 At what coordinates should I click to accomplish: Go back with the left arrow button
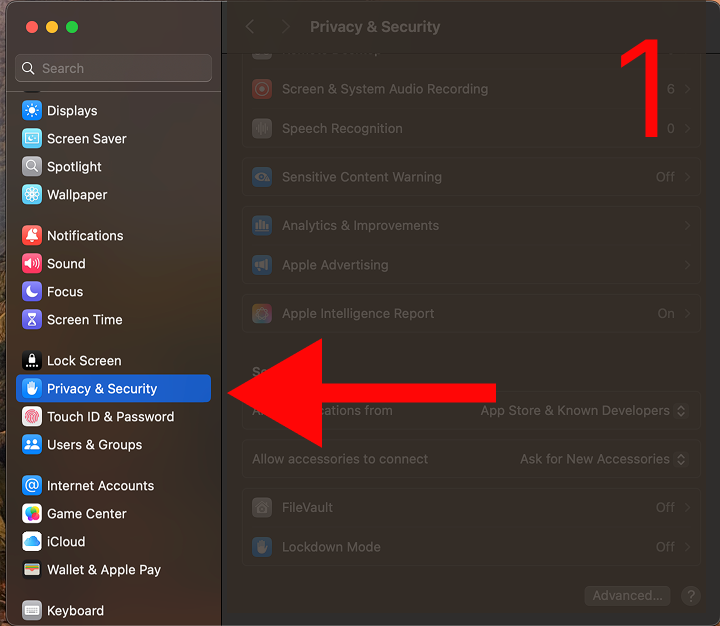coord(250,27)
